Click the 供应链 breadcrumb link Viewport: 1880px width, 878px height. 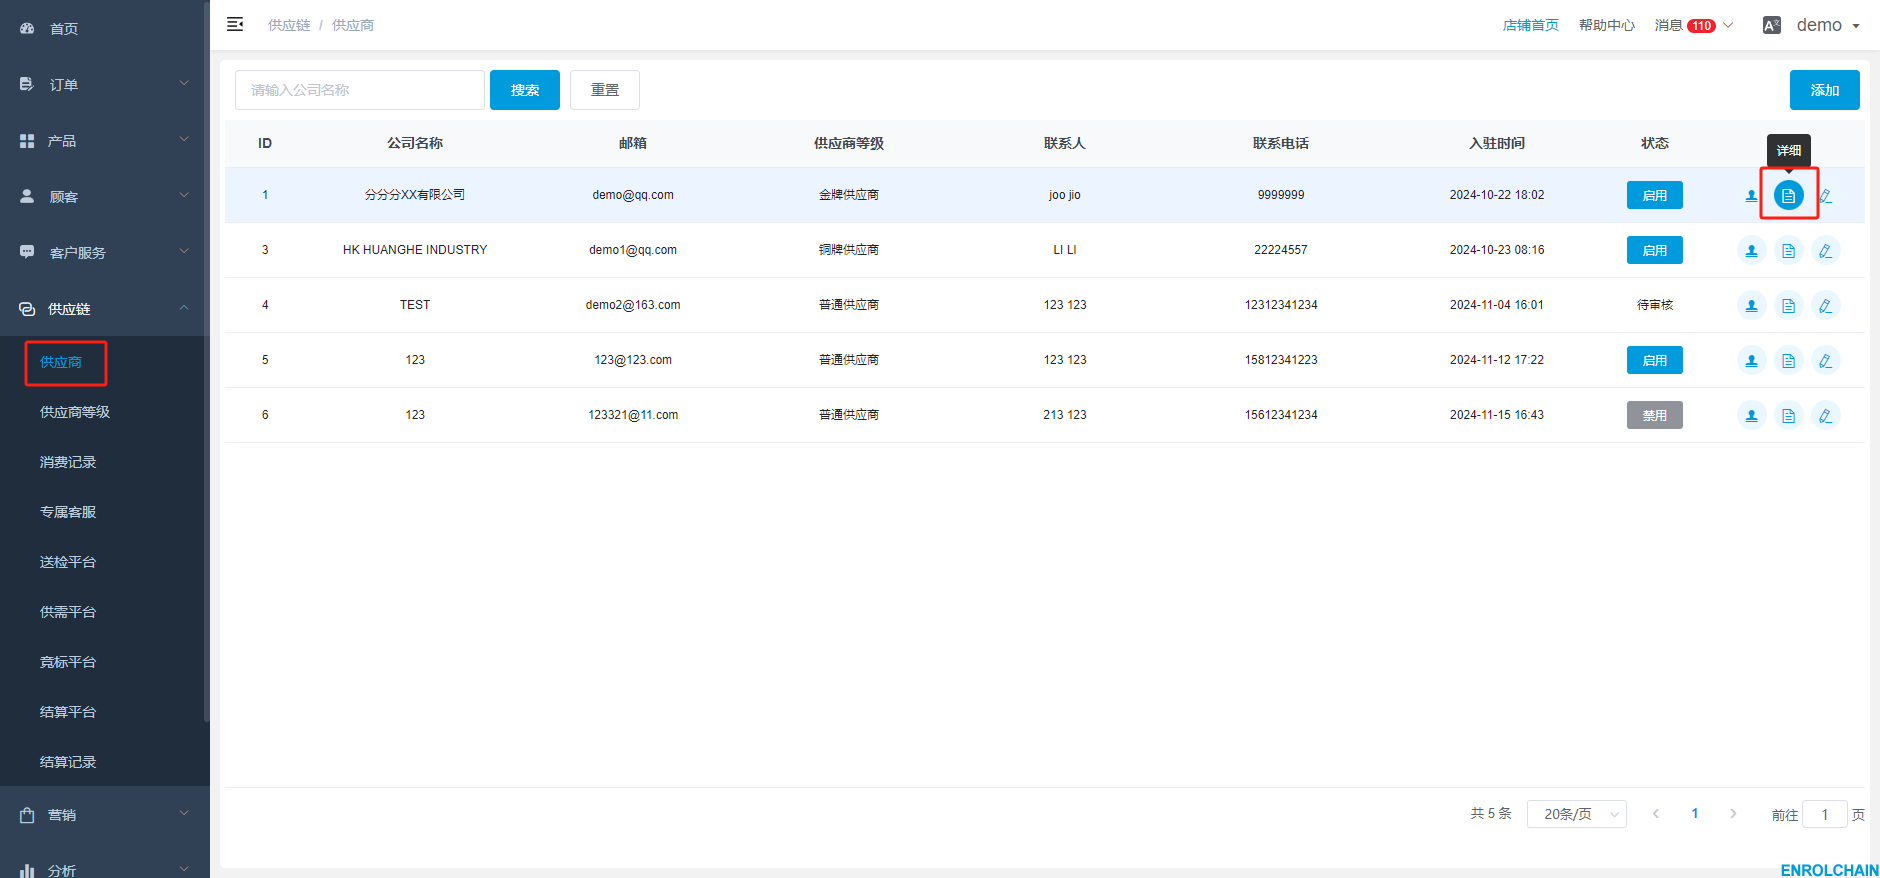(x=289, y=25)
